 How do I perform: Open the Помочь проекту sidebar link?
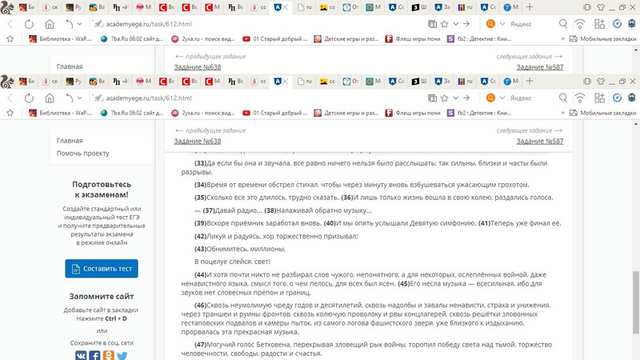click(x=83, y=153)
